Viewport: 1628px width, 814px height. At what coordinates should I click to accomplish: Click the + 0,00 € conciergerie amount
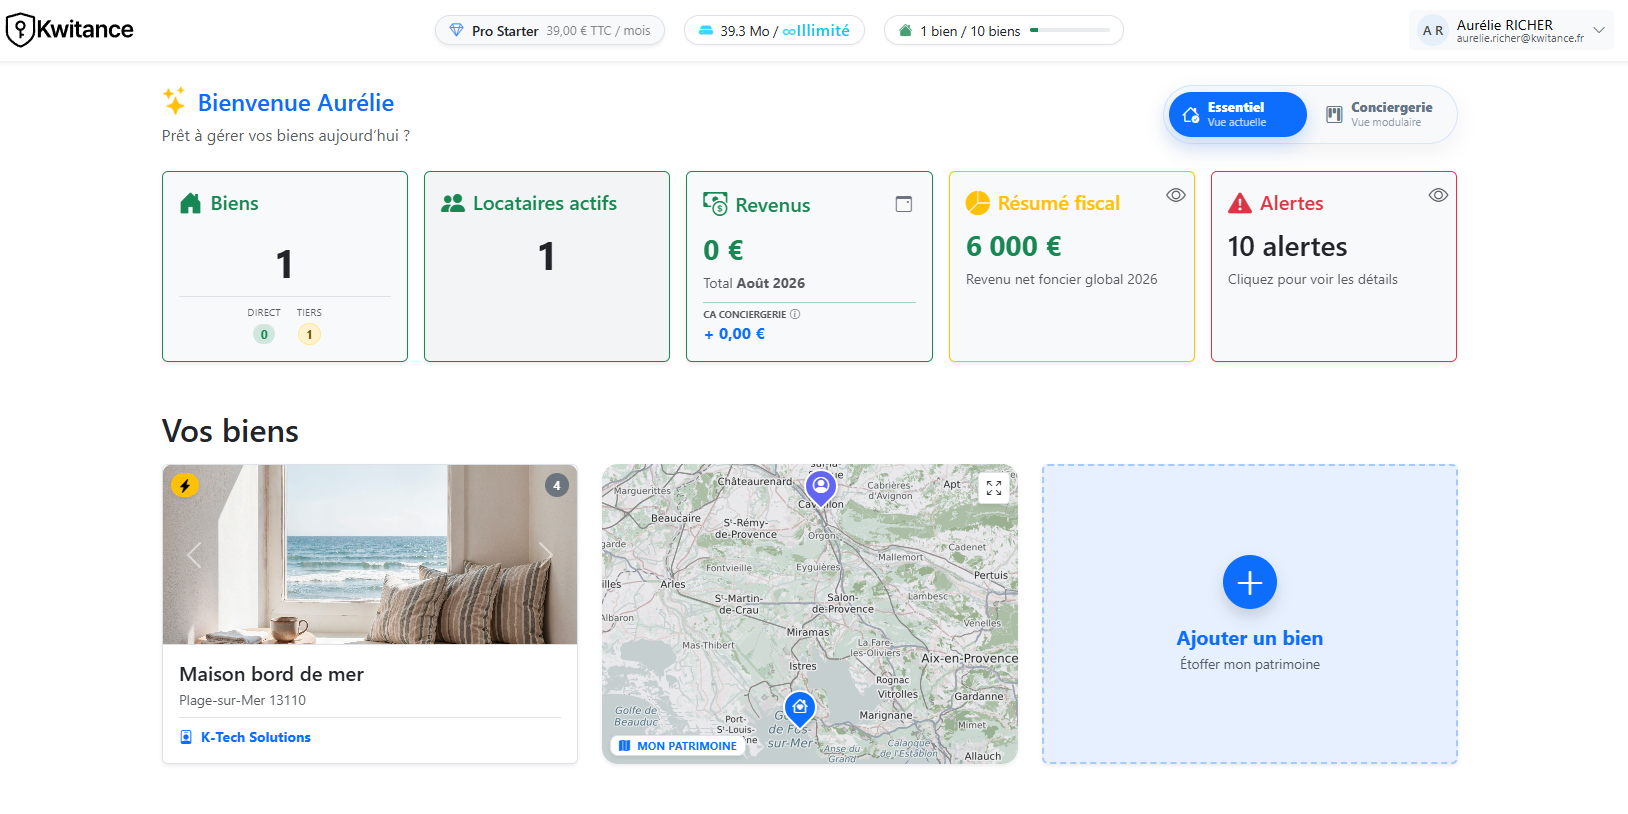(735, 334)
